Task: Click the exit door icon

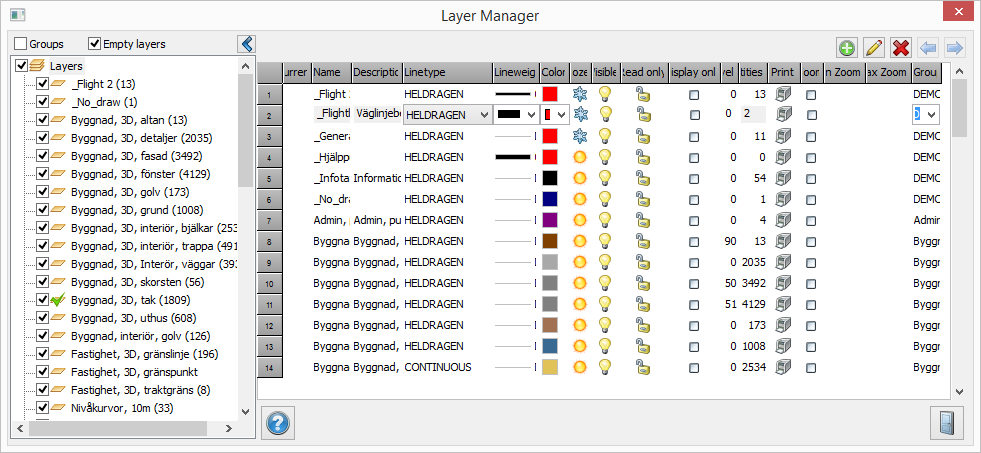Action: click(x=947, y=422)
